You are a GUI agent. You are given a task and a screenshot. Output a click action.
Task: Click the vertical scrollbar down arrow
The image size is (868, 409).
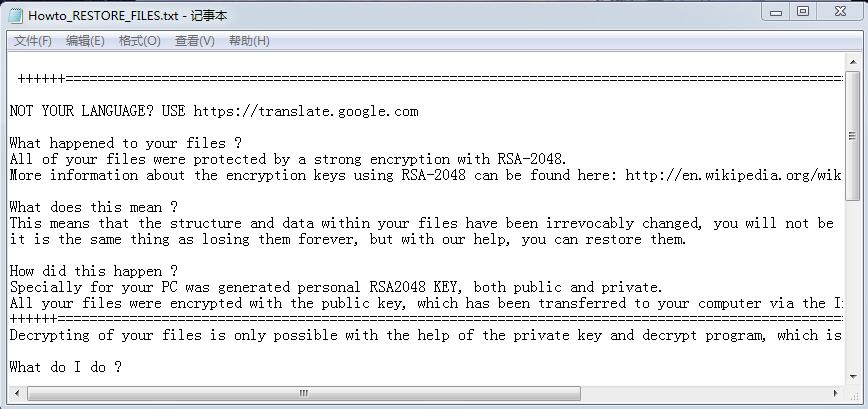click(x=852, y=375)
